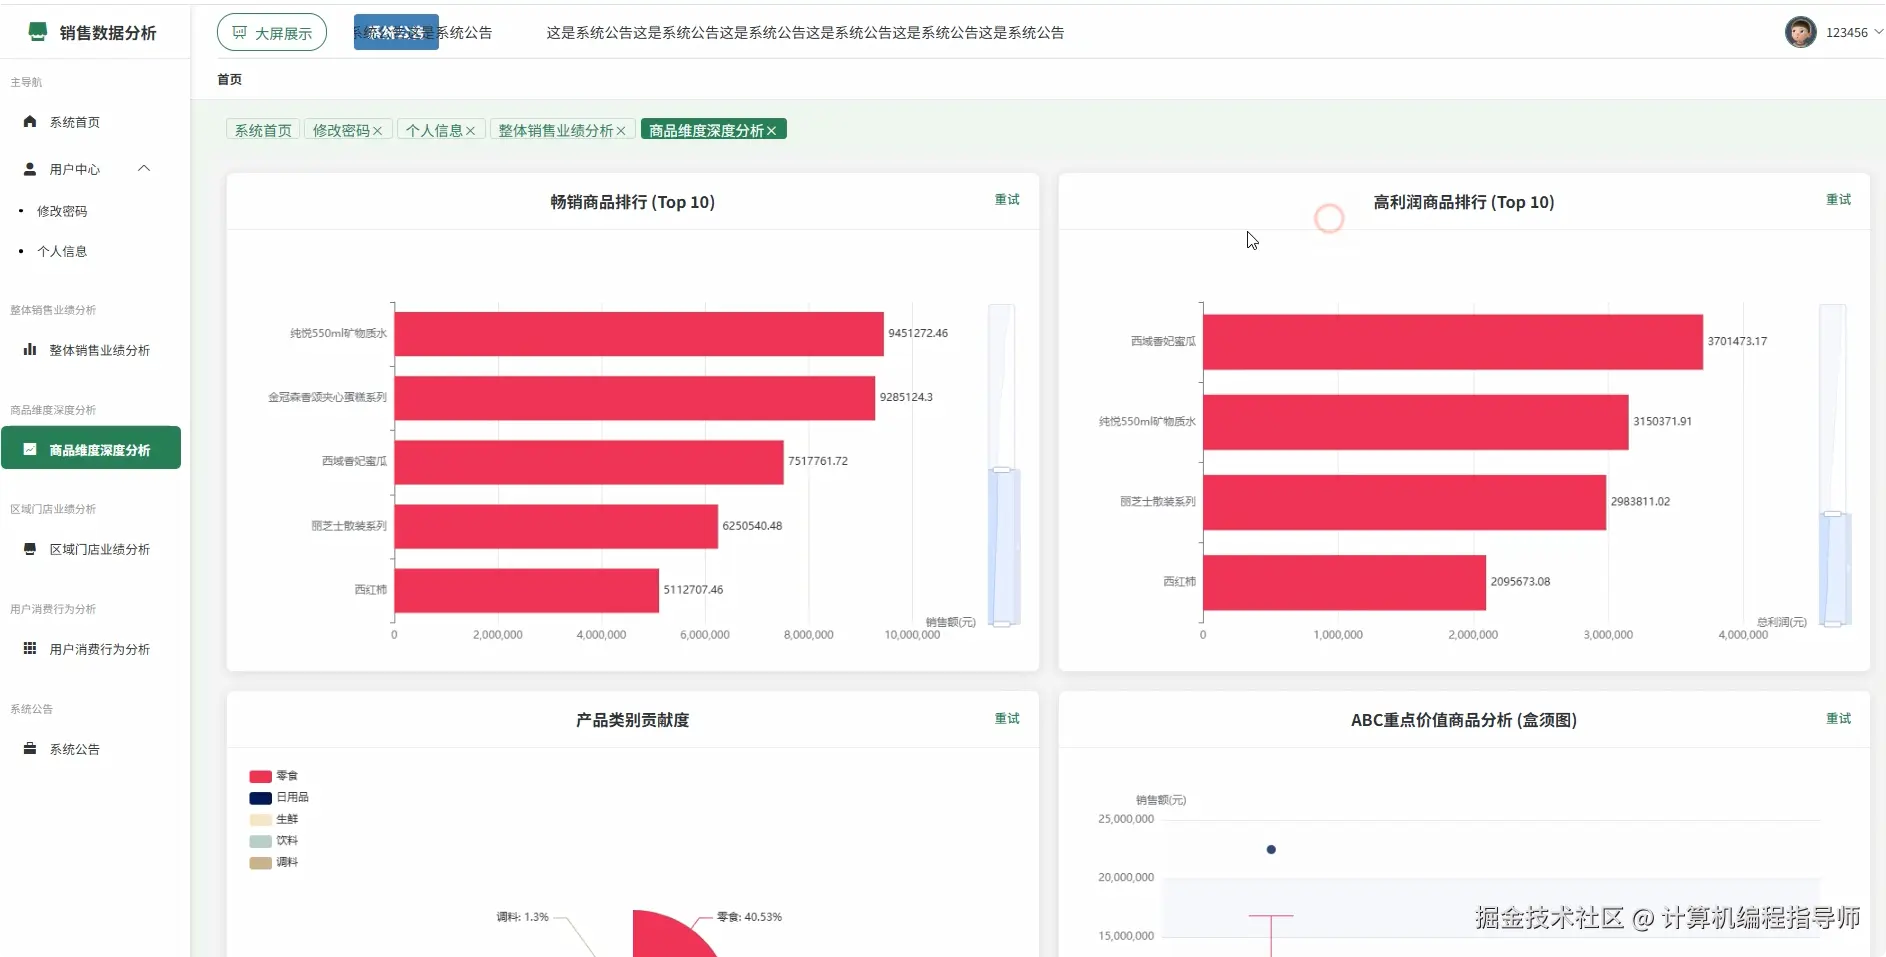Image resolution: width=1886 pixels, height=957 pixels.
Task: Toggle 生鲜 legend item
Action: pos(274,819)
